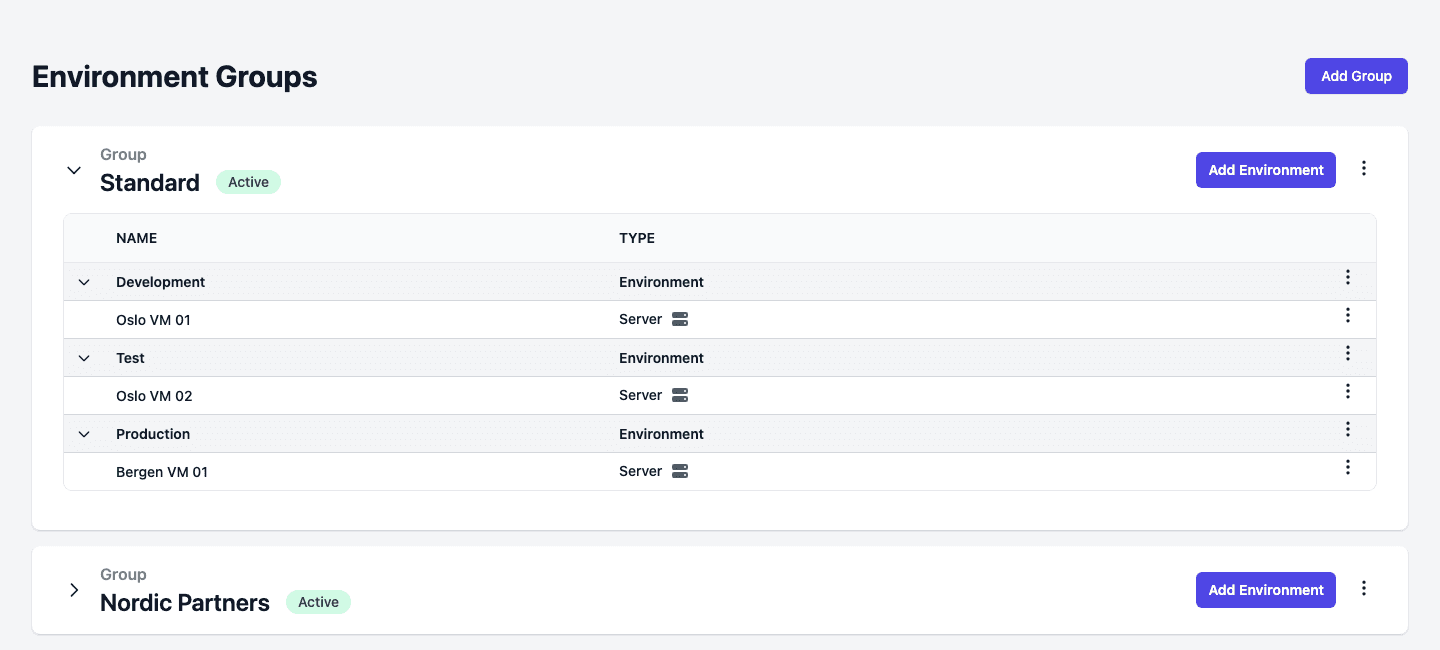The width and height of the screenshot is (1440, 650).
Task: Collapse the Production environment row
Action: (84, 434)
